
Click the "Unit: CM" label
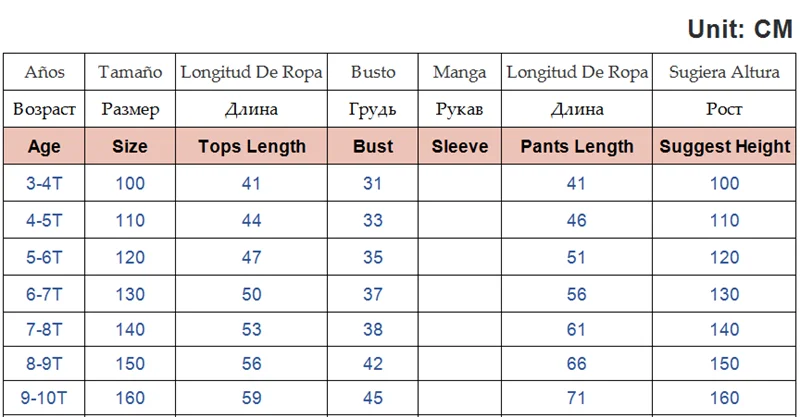[x=739, y=29]
